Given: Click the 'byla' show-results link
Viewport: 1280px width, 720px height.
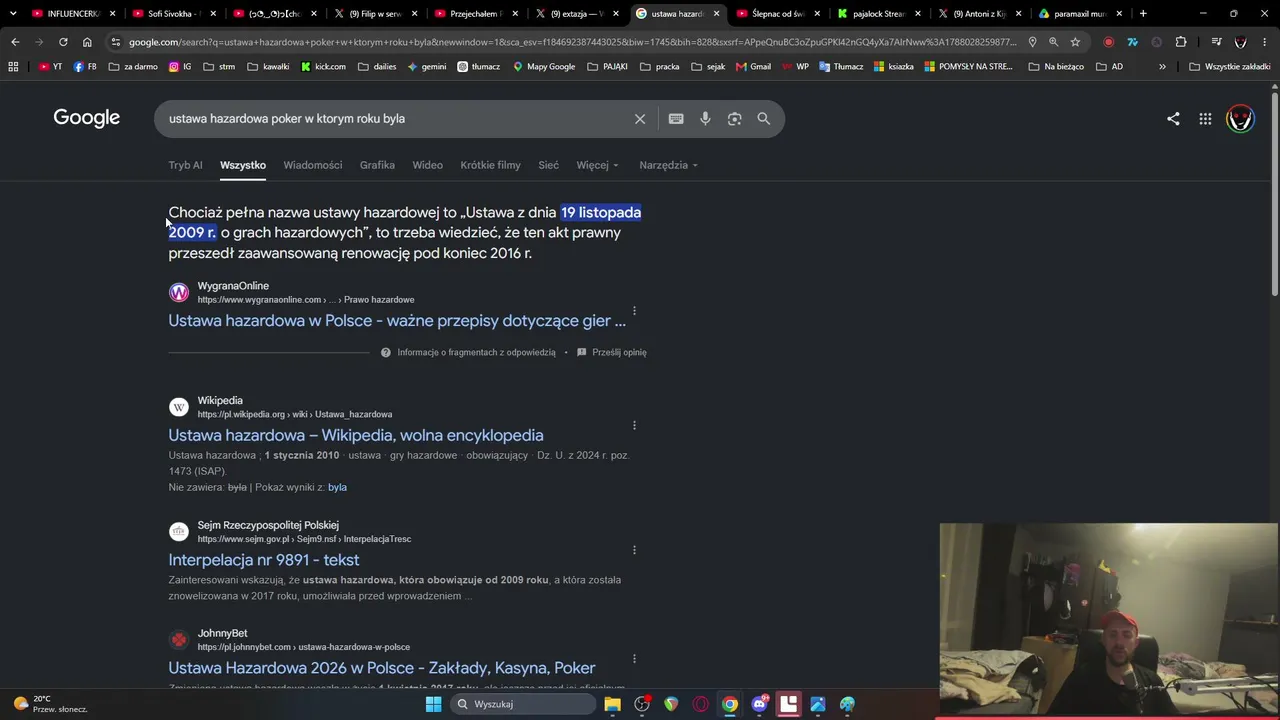Looking at the screenshot, I should [337, 487].
